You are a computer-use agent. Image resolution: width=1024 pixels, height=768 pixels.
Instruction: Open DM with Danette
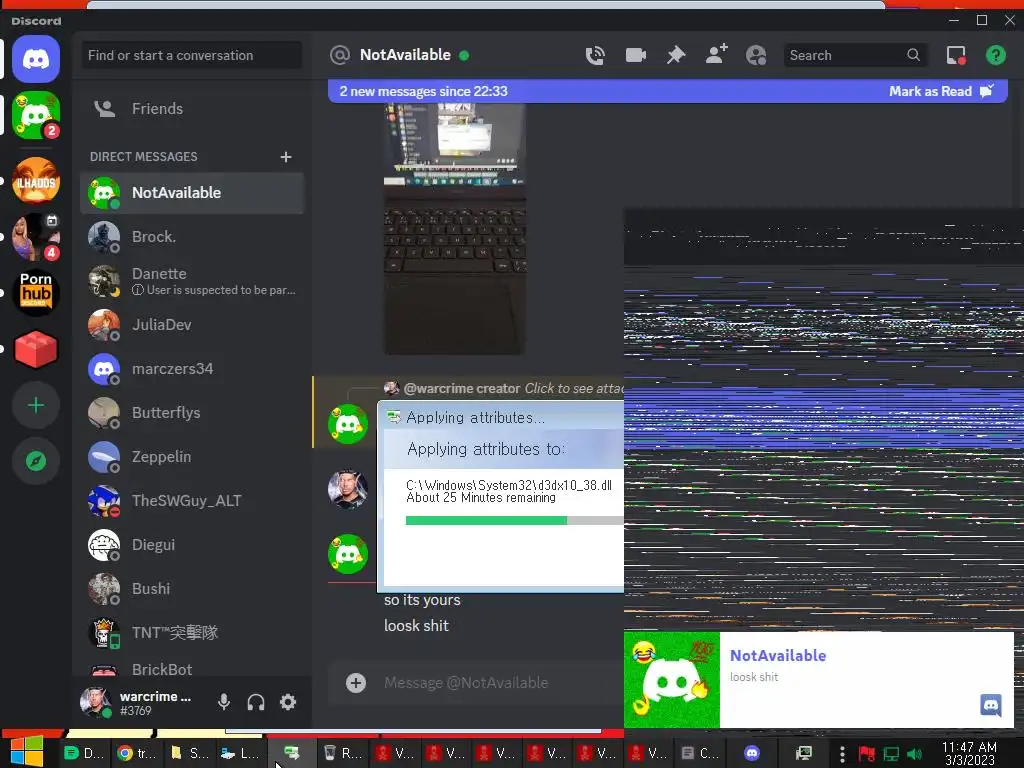coord(191,281)
